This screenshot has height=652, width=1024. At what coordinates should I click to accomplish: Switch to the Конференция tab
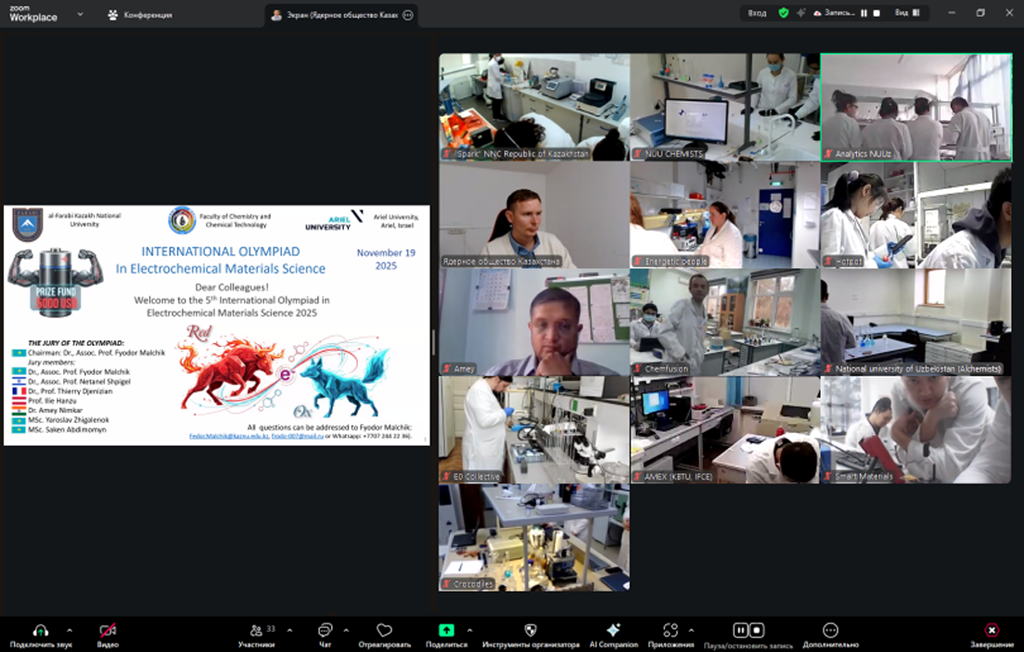[x=140, y=15]
